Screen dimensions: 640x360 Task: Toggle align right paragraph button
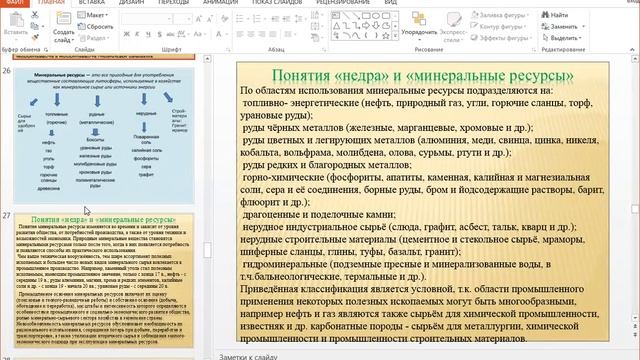[262, 34]
